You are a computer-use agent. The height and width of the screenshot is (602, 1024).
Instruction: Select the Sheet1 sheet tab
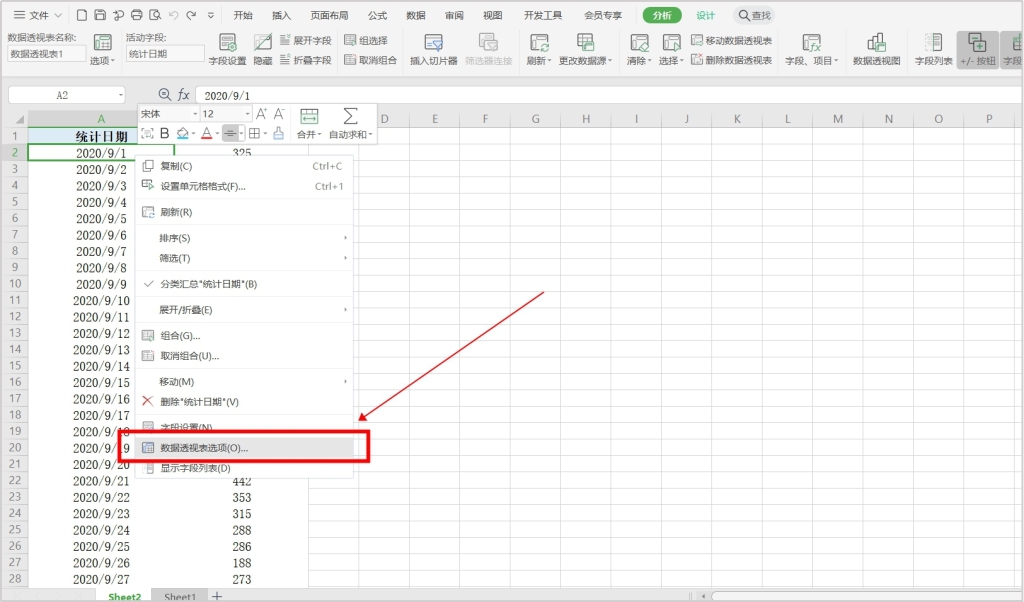click(180, 596)
